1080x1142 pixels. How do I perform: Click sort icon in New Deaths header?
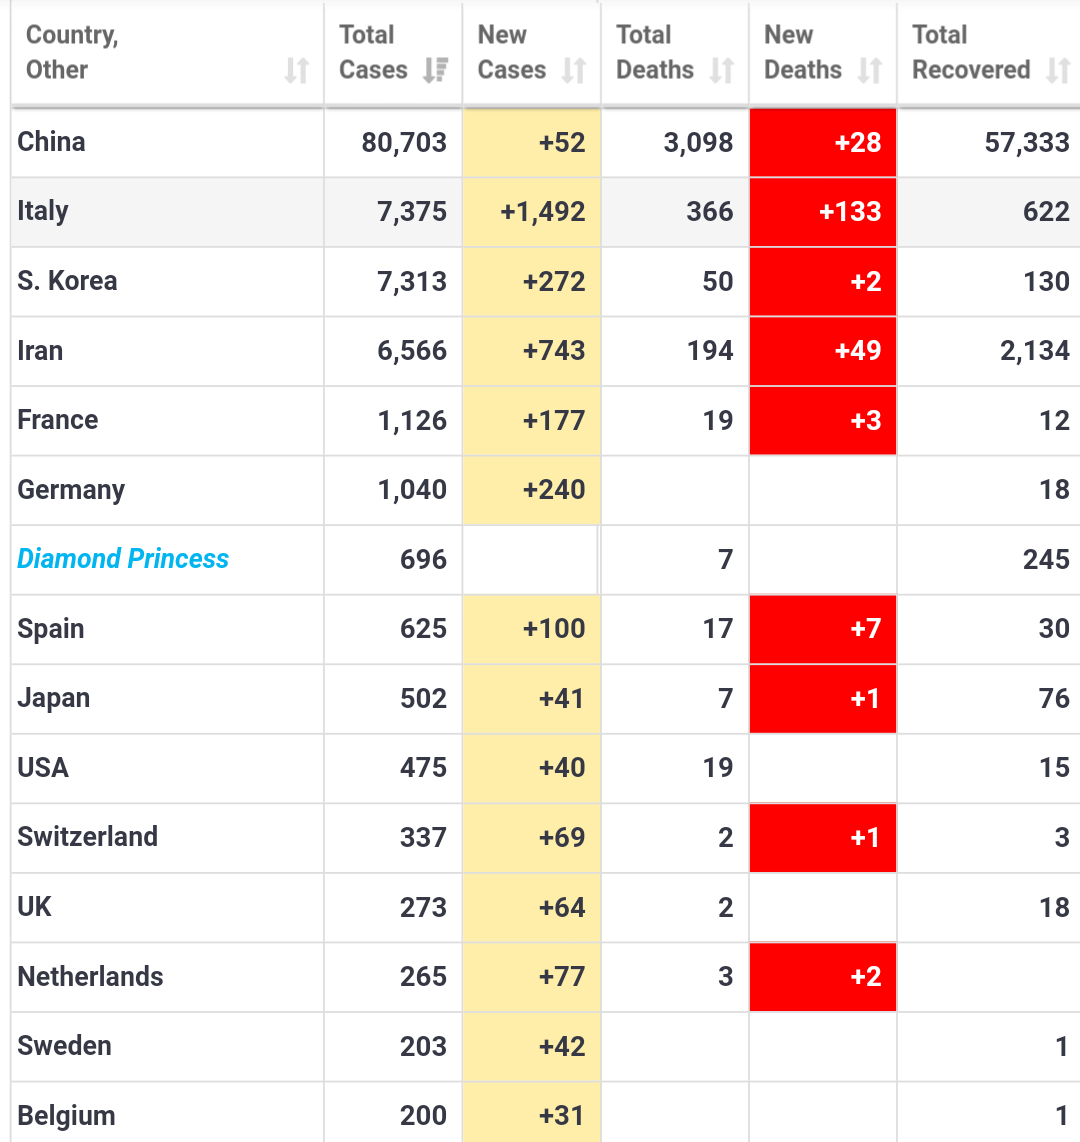click(x=870, y=70)
